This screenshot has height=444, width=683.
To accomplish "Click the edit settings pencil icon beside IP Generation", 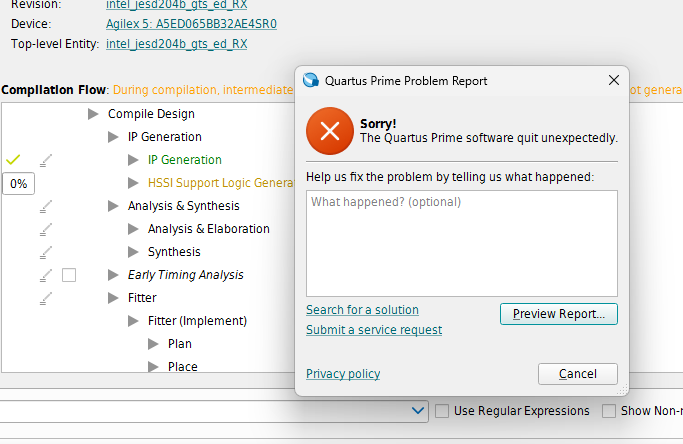I will point(46,160).
